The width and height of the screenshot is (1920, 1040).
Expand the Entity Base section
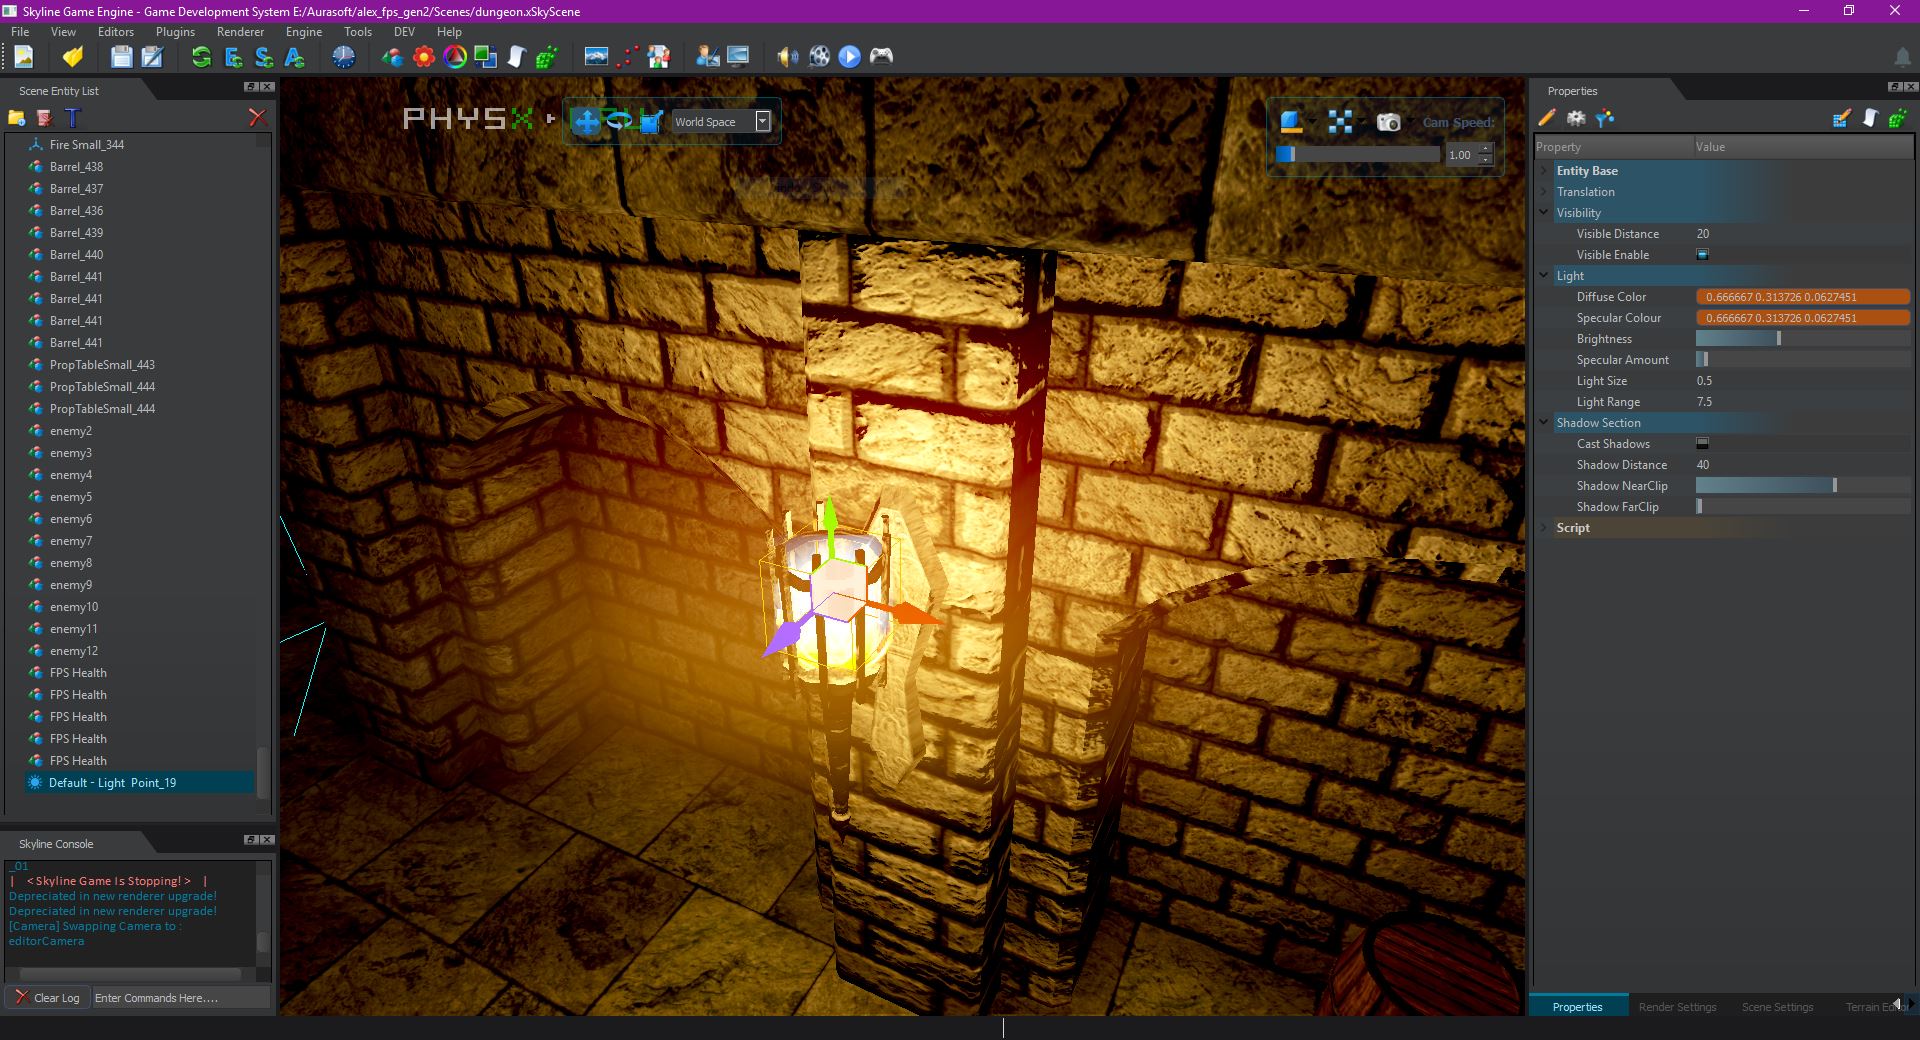[1544, 171]
